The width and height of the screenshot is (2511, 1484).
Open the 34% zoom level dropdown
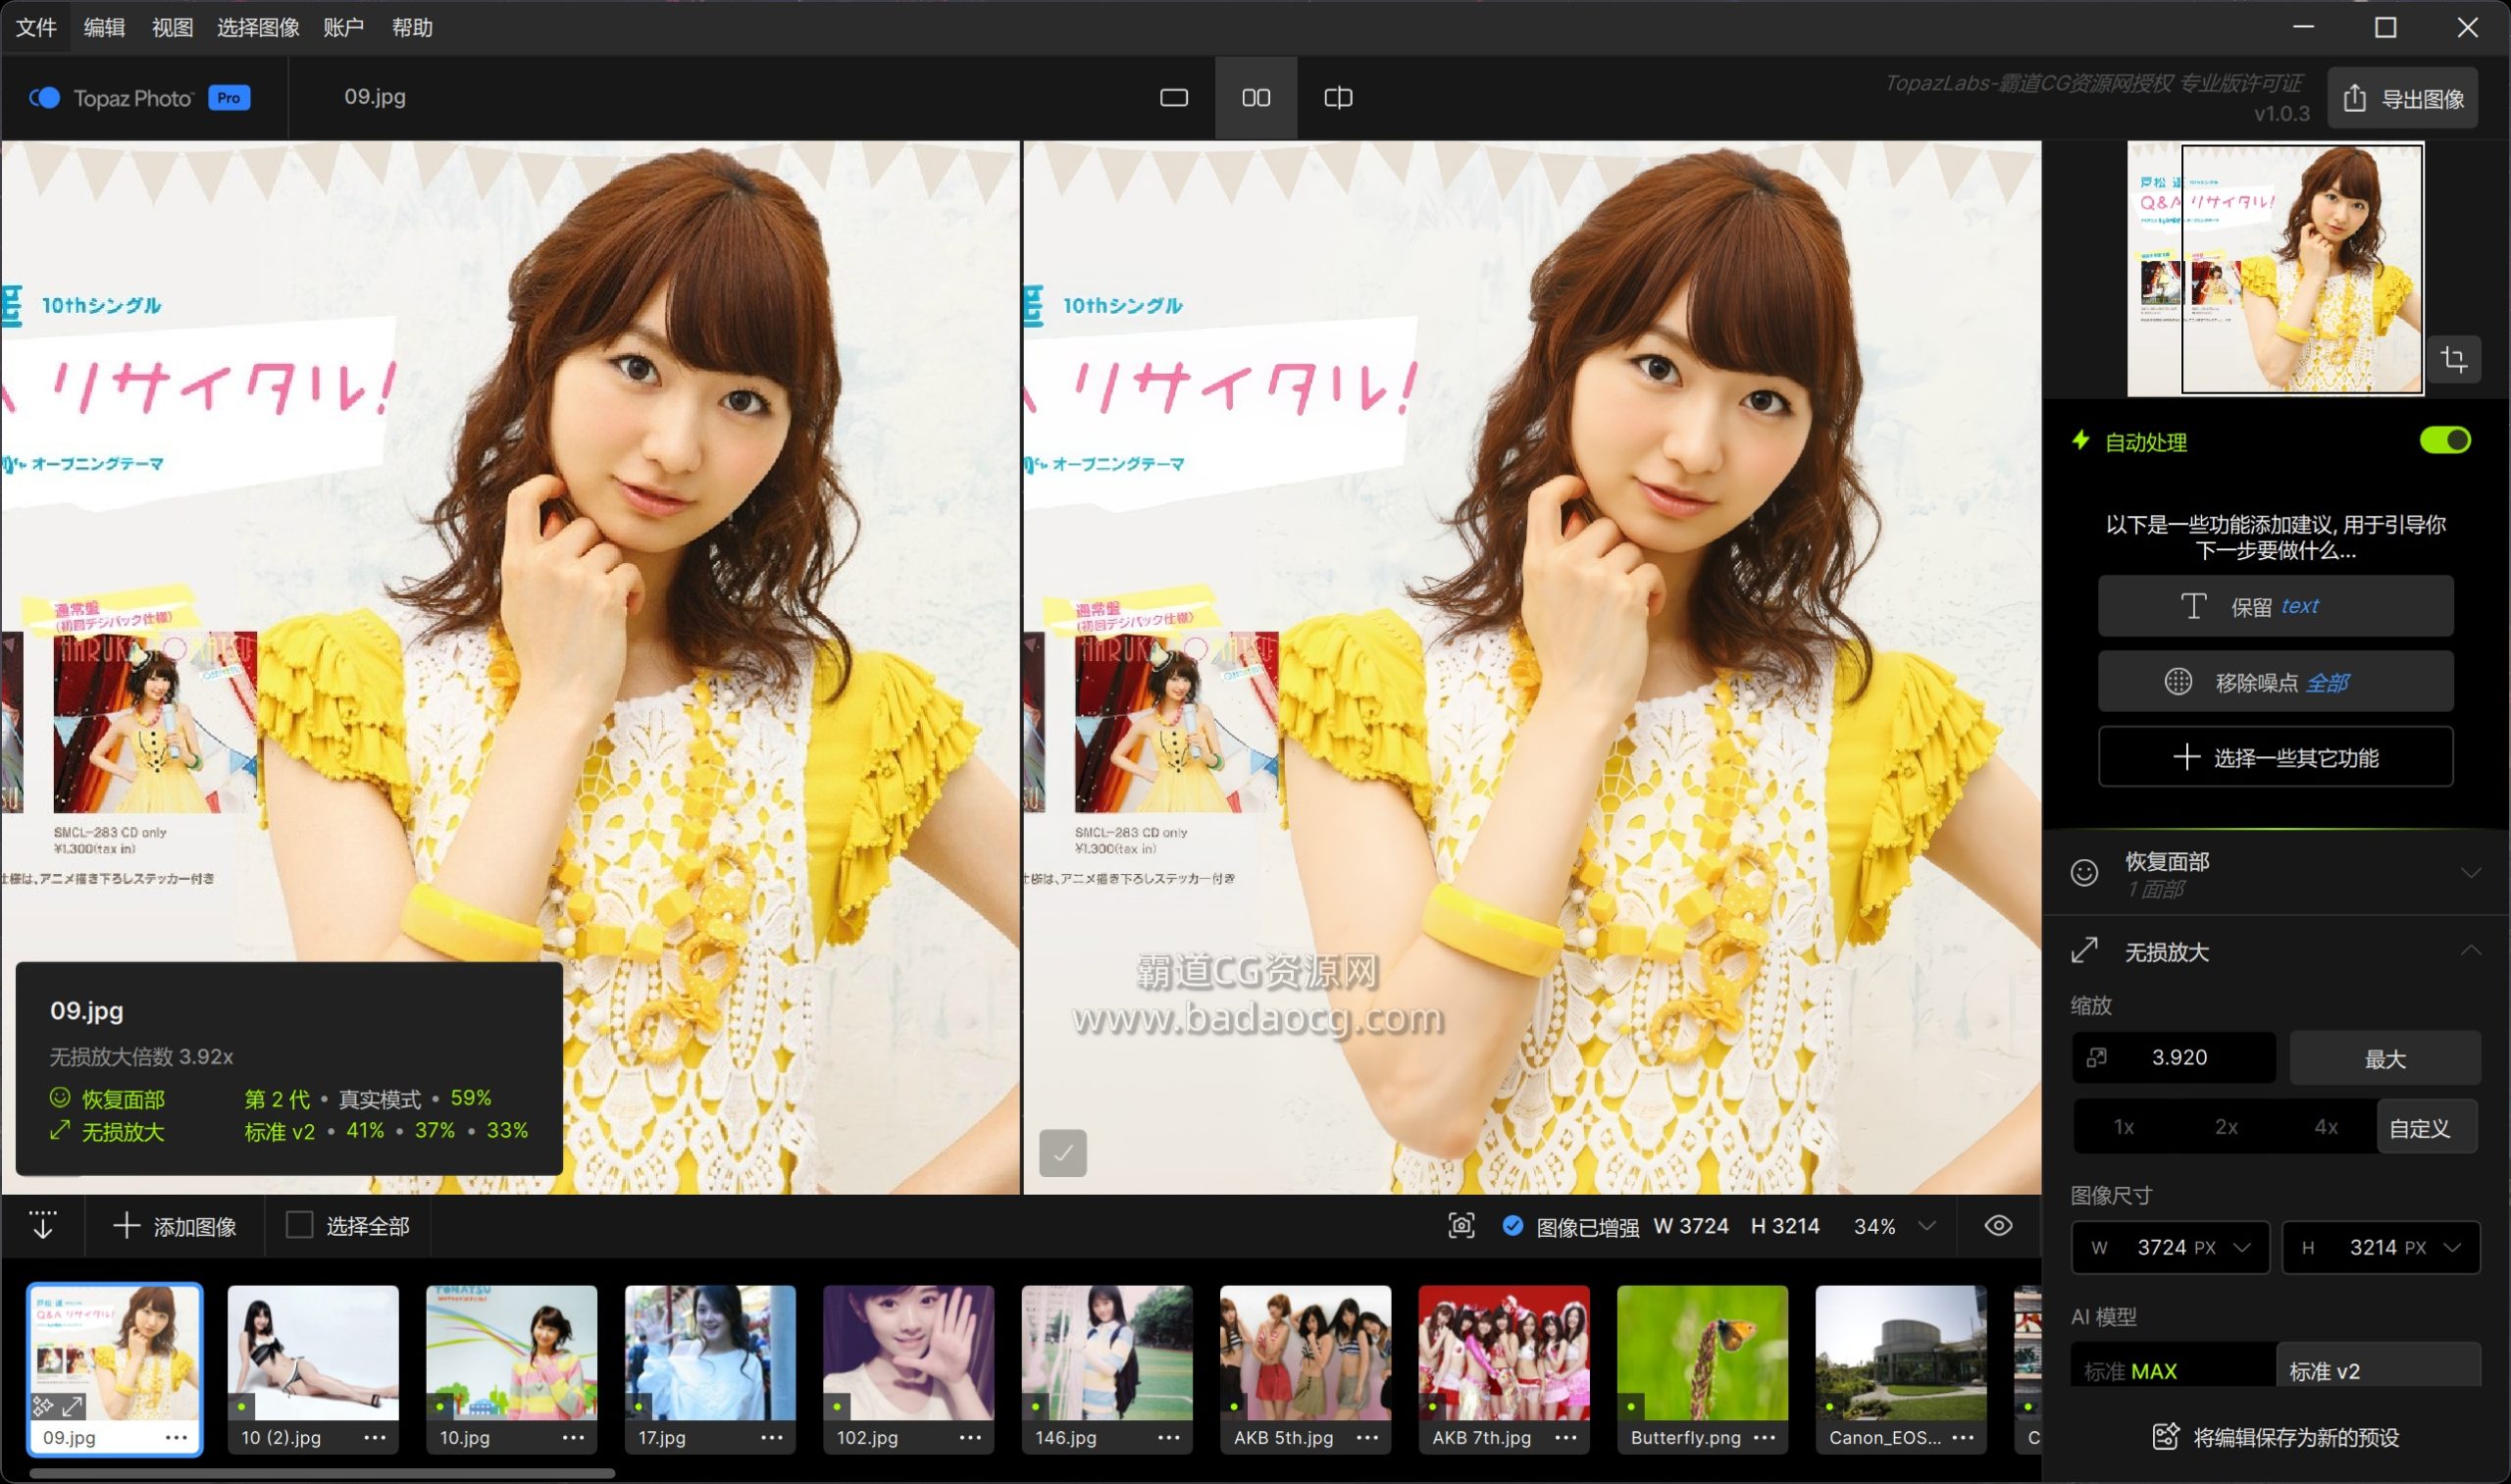(x=1927, y=1226)
